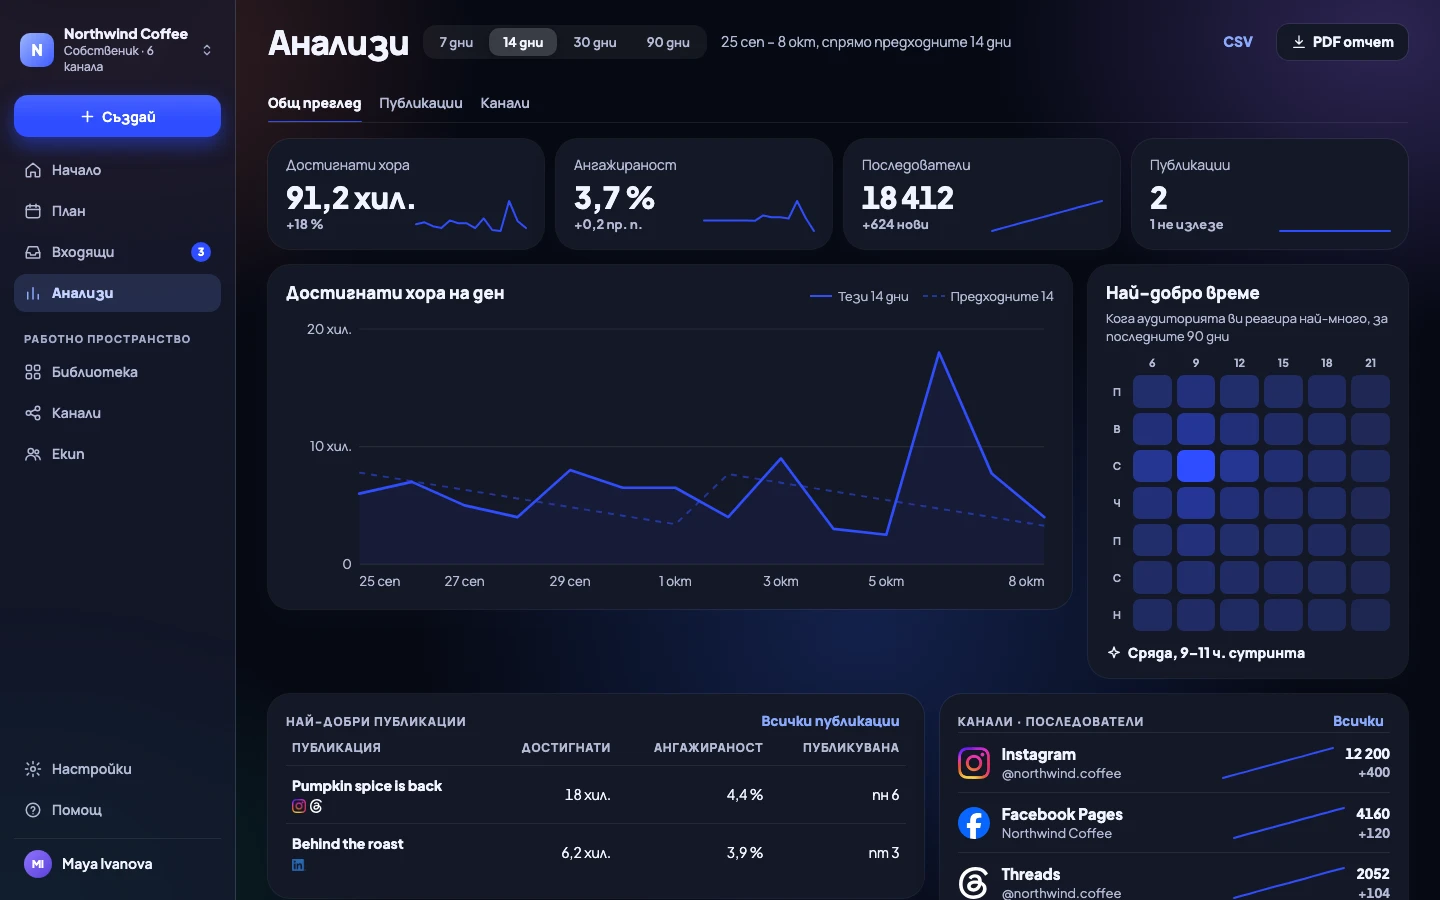The height and width of the screenshot is (900, 1440).
Task: Select the 90 дни range option
Action: point(668,42)
